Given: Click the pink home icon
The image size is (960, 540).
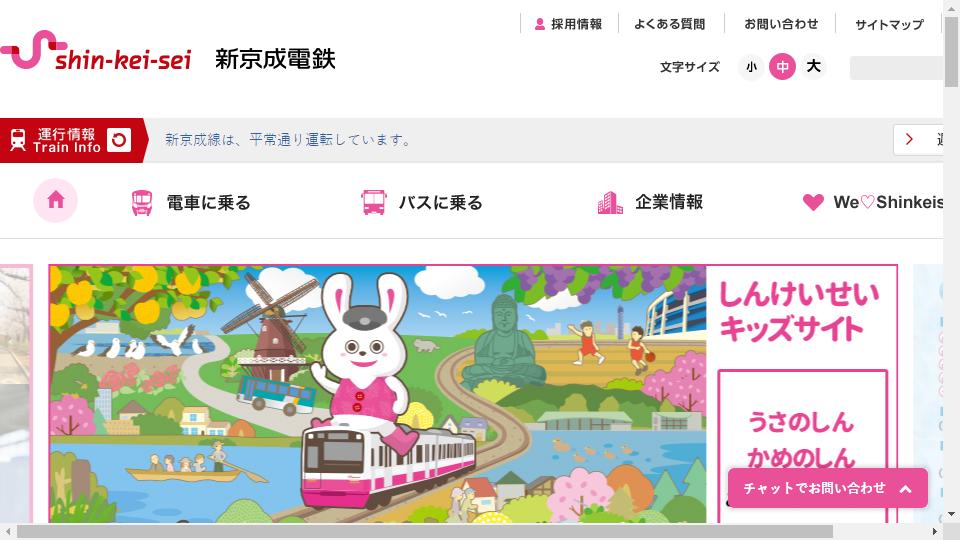Looking at the screenshot, I should click(55, 200).
